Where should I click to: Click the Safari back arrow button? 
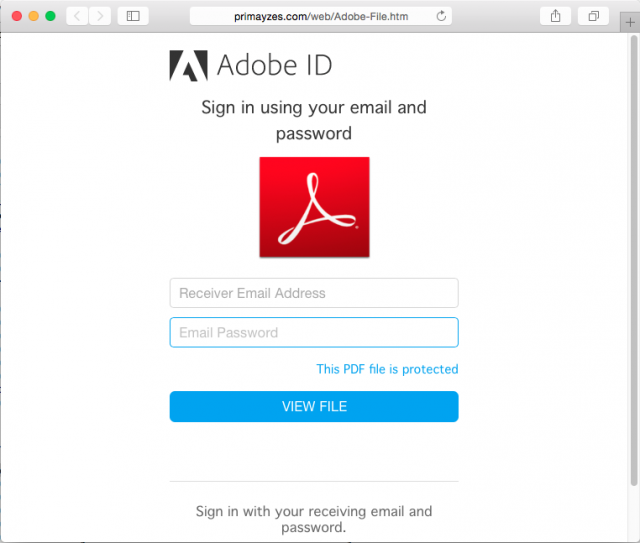tap(78, 16)
